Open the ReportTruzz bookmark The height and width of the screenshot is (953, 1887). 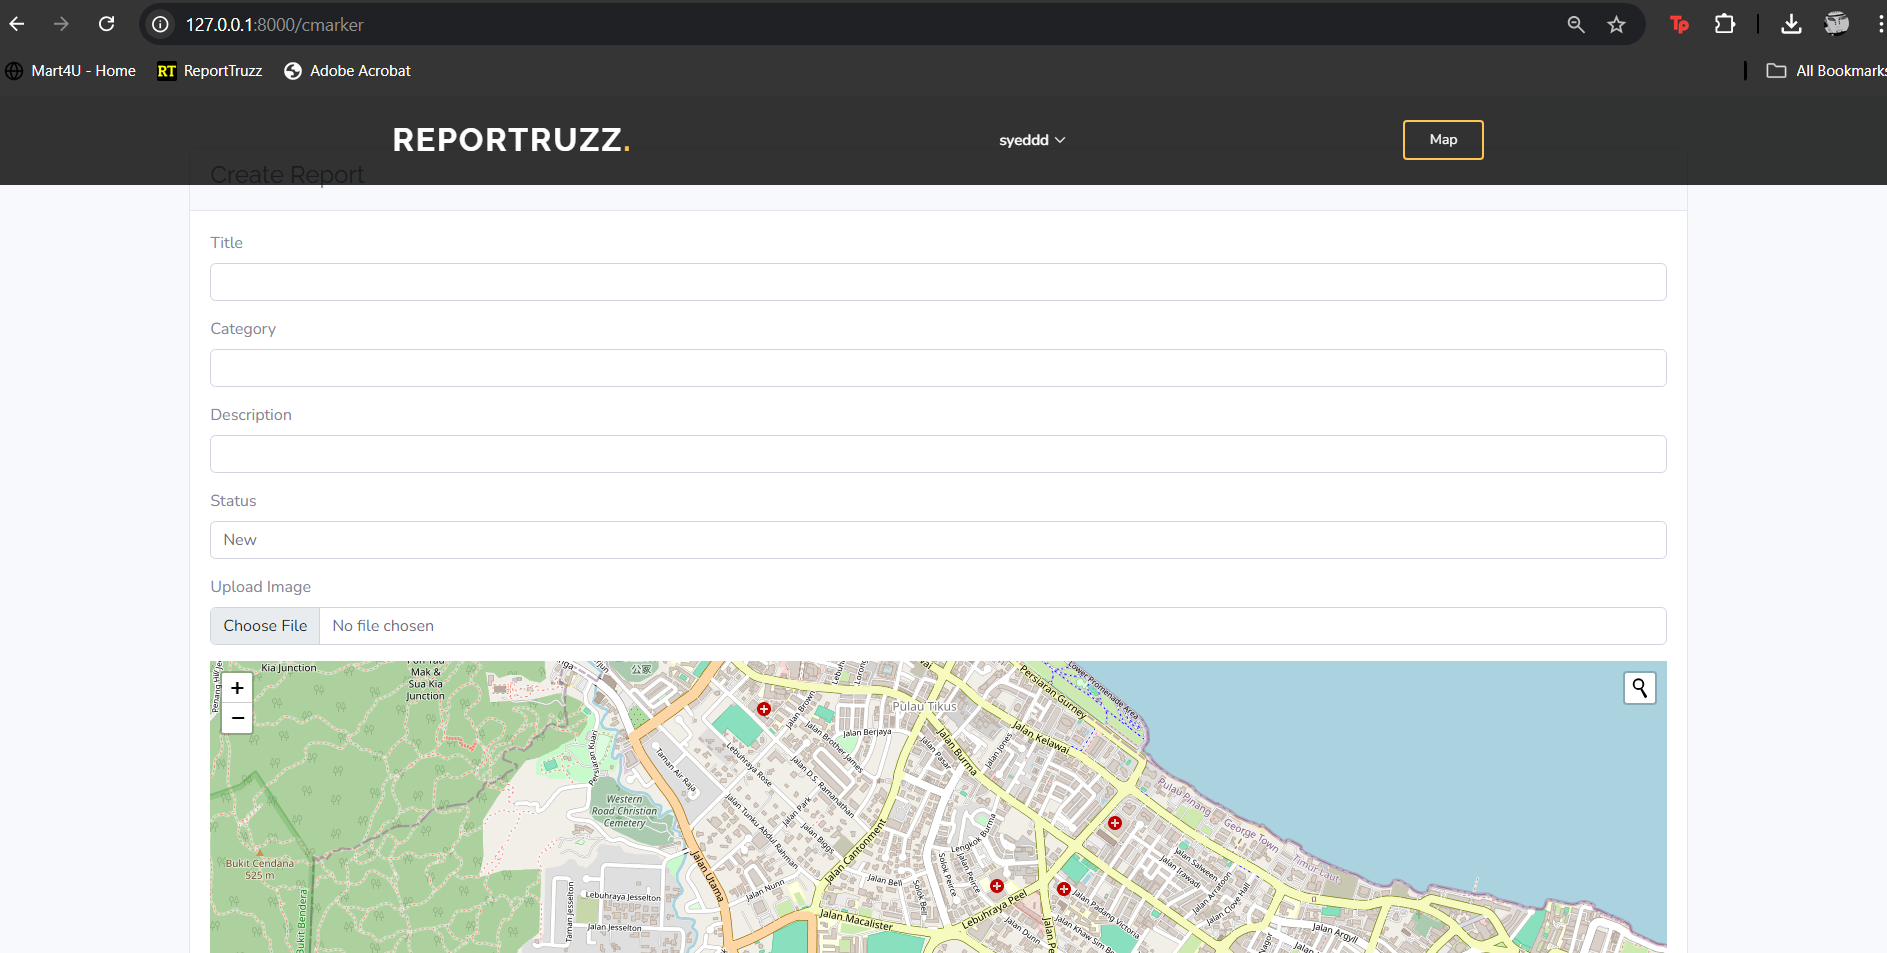[x=210, y=71]
